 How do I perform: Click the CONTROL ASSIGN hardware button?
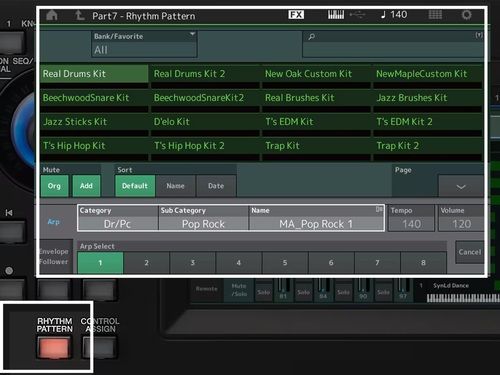click(100, 347)
